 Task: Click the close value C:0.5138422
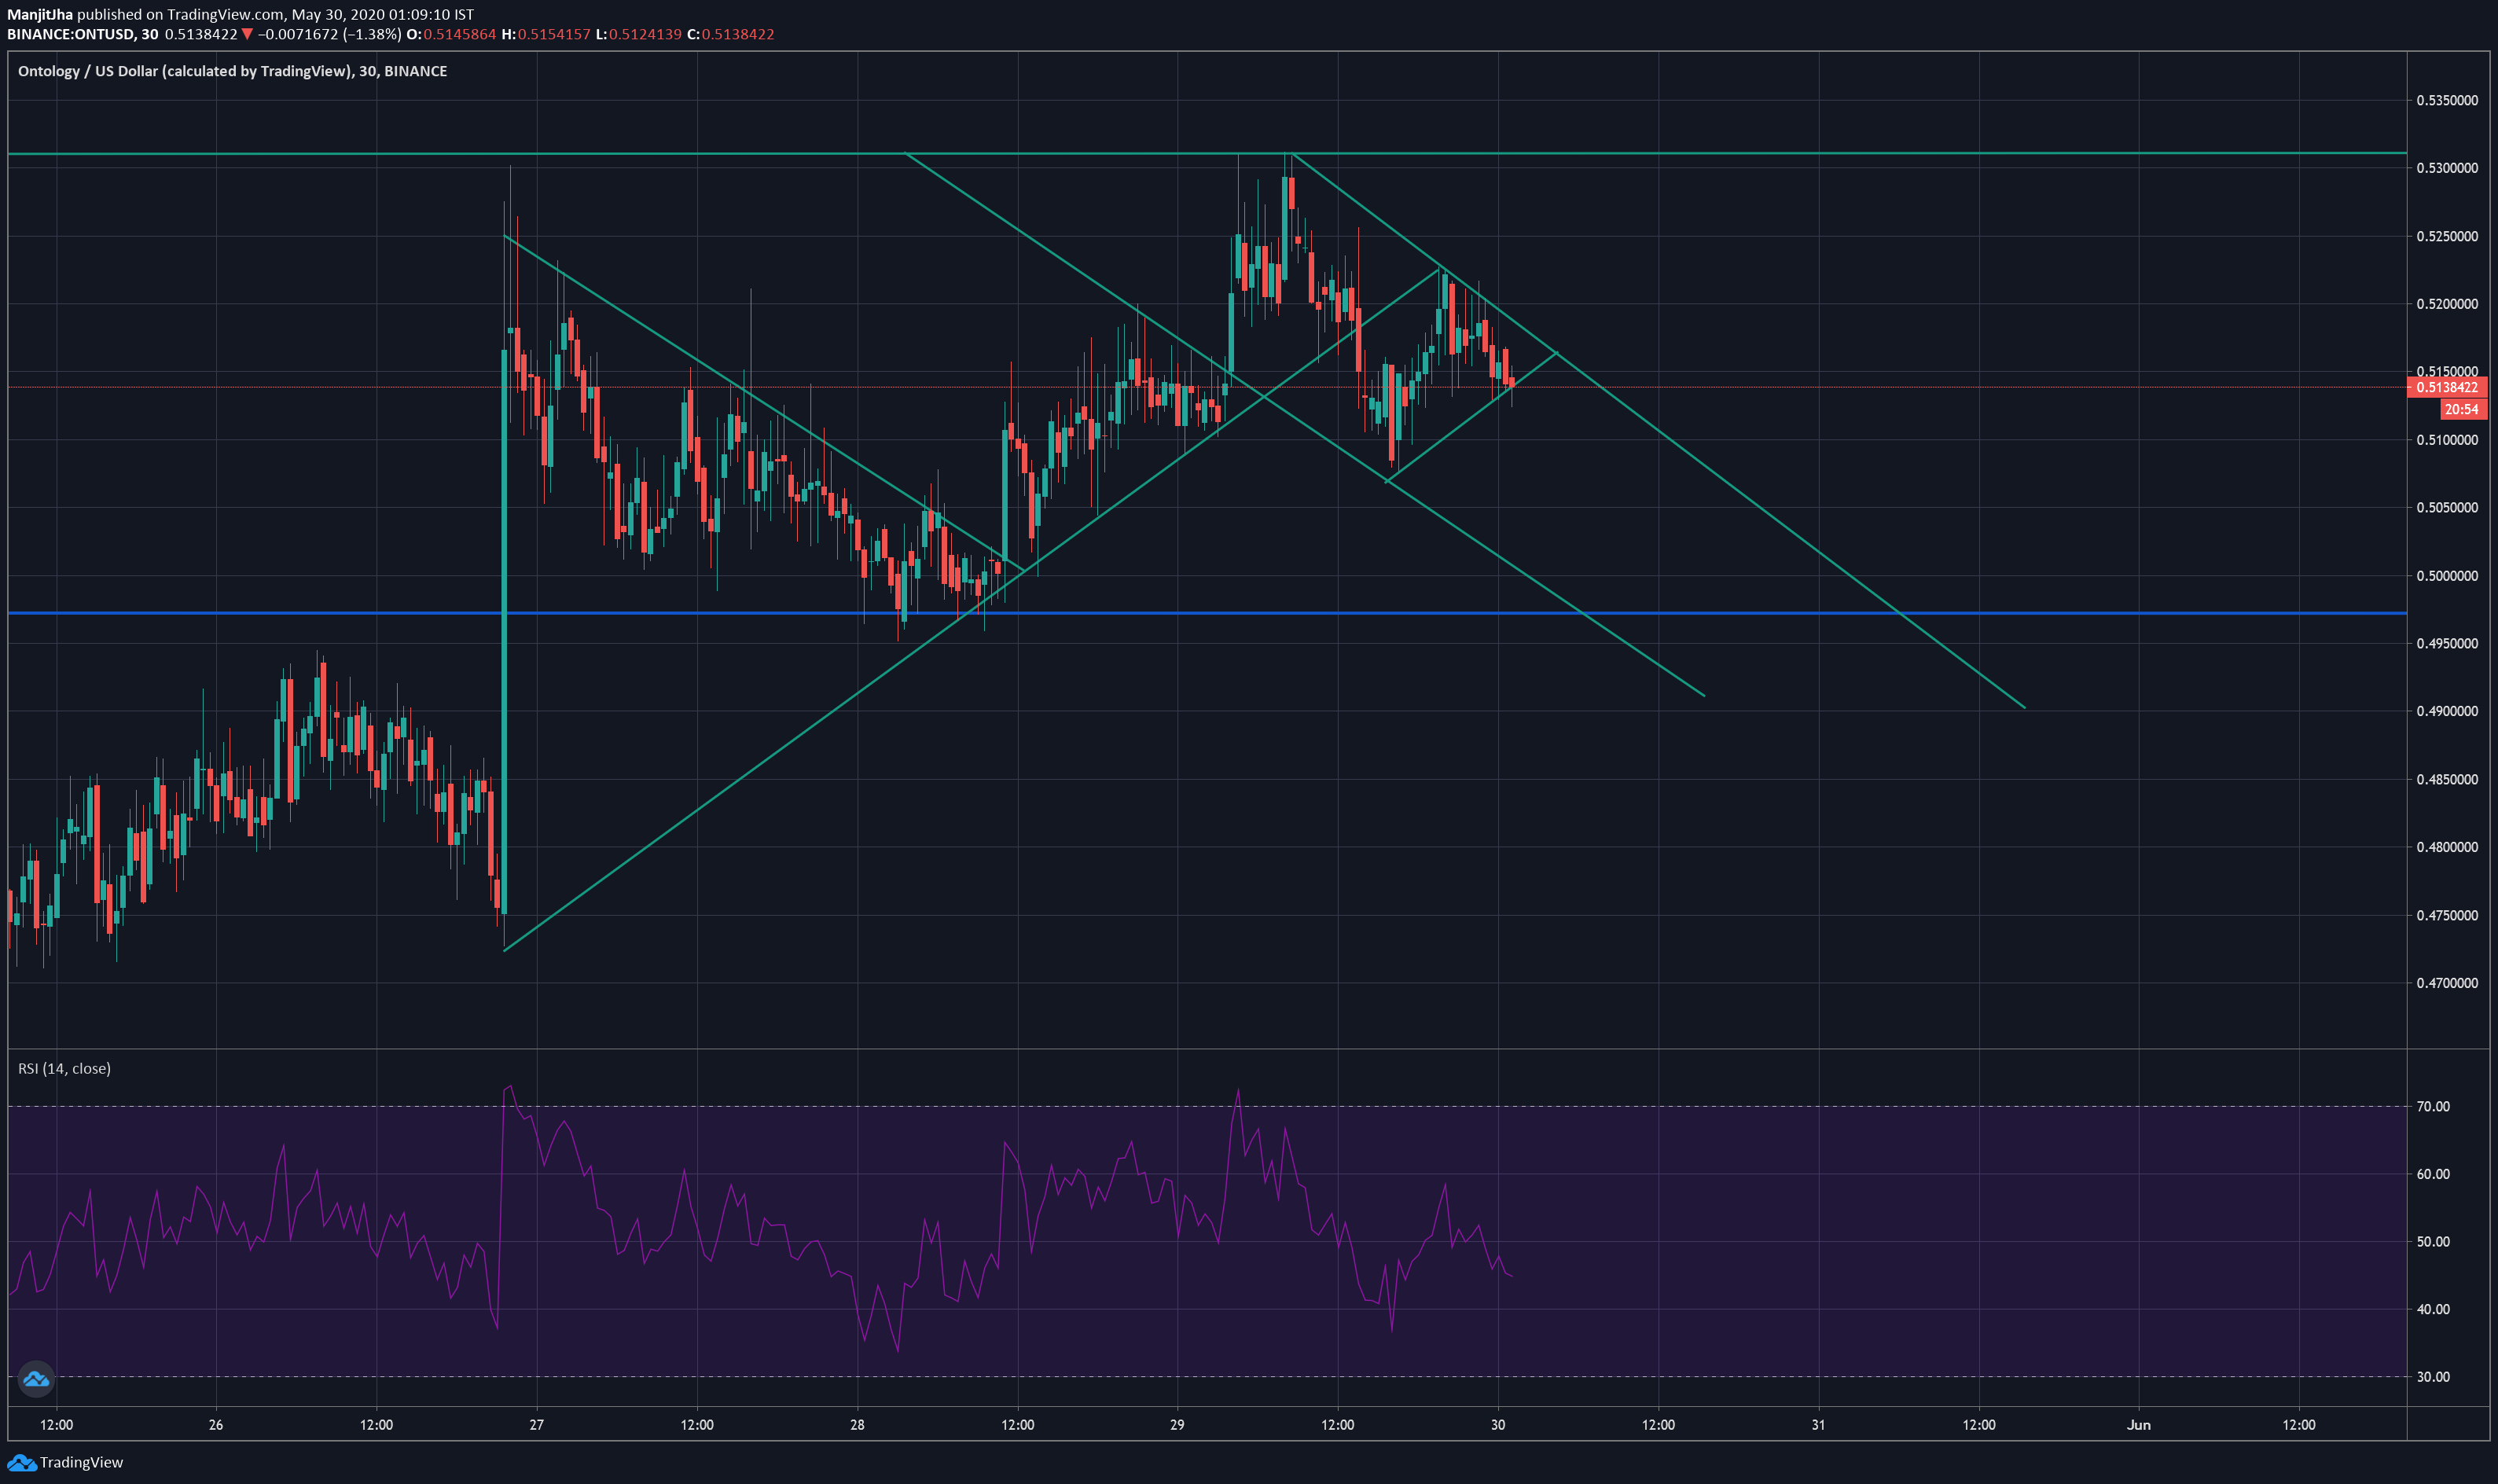tap(731, 34)
